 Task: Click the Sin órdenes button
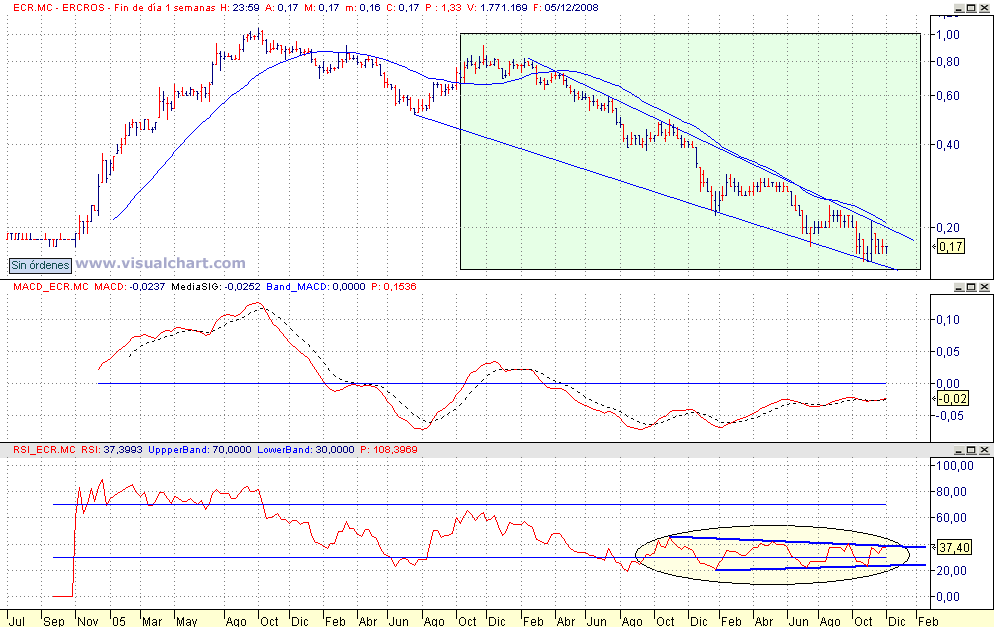pyautogui.click(x=40, y=265)
